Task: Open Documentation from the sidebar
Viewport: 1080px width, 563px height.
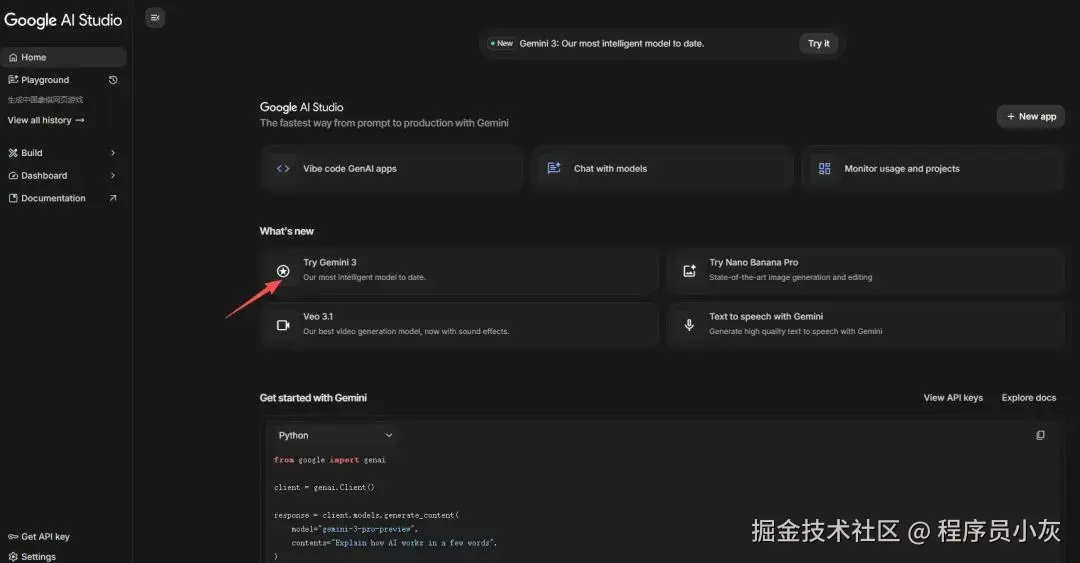Action: (x=53, y=198)
